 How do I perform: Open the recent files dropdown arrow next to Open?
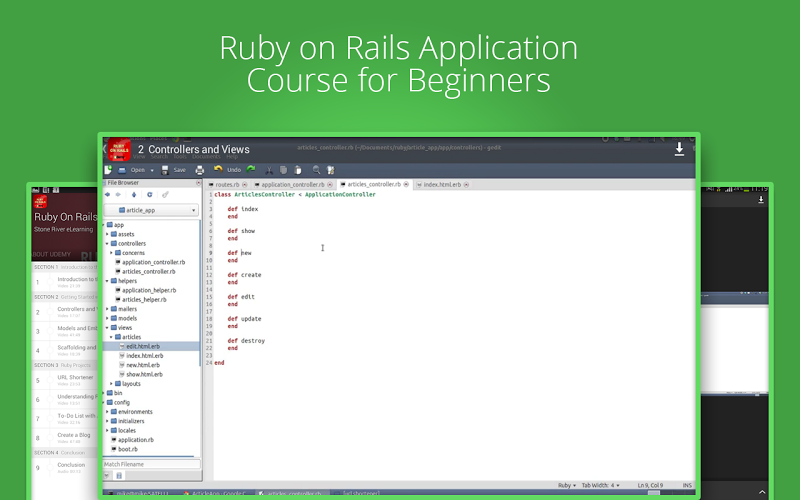click(x=152, y=170)
